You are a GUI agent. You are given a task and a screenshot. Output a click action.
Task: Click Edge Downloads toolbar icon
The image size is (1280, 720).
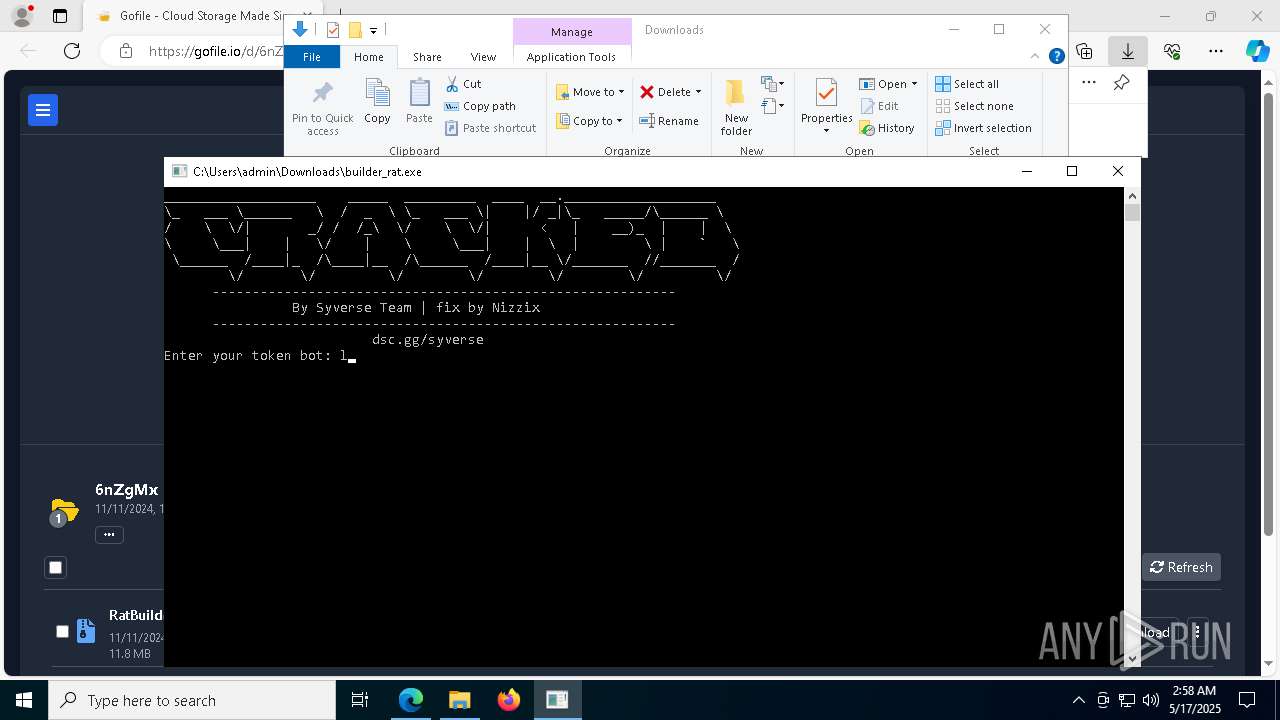tap(1128, 51)
